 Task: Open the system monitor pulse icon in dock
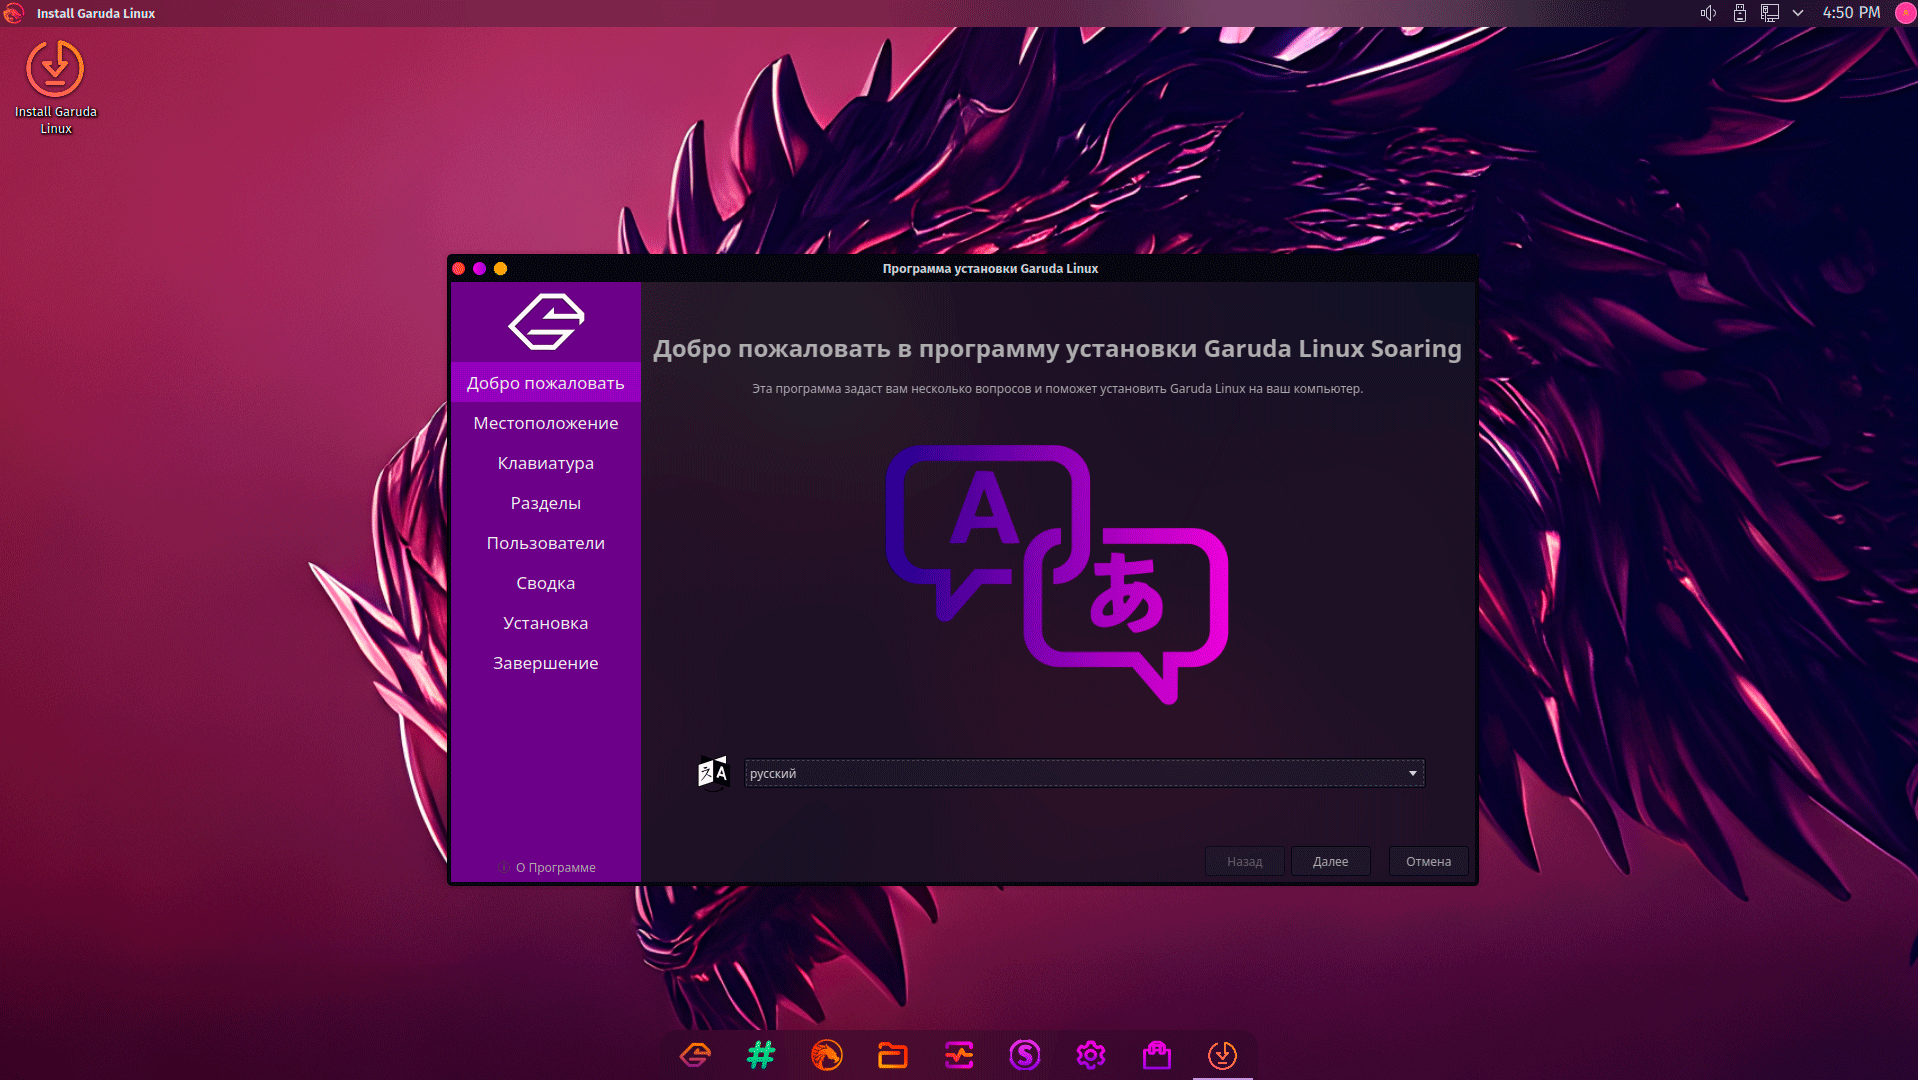[959, 1055]
